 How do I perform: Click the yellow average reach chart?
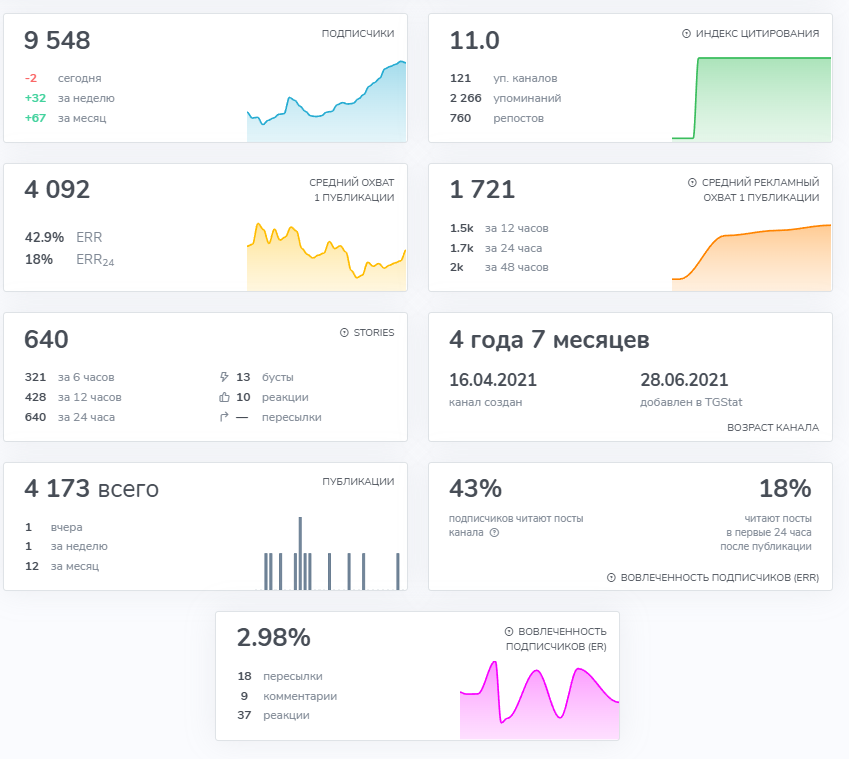pyautogui.click(x=326, y=257)
